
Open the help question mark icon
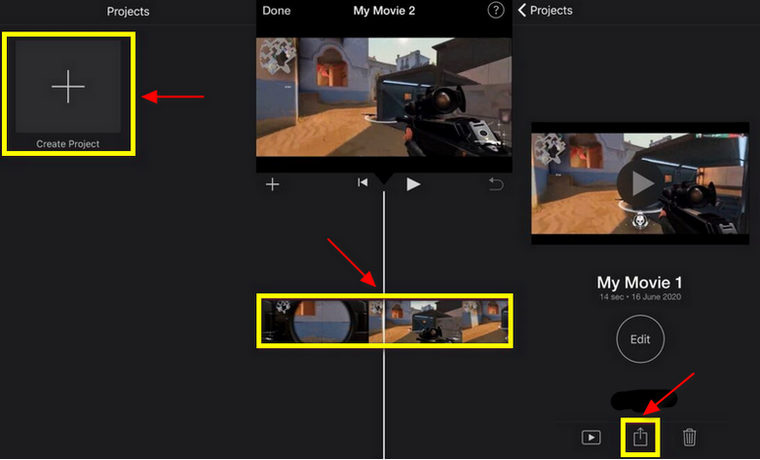click(x=495, y=10)
